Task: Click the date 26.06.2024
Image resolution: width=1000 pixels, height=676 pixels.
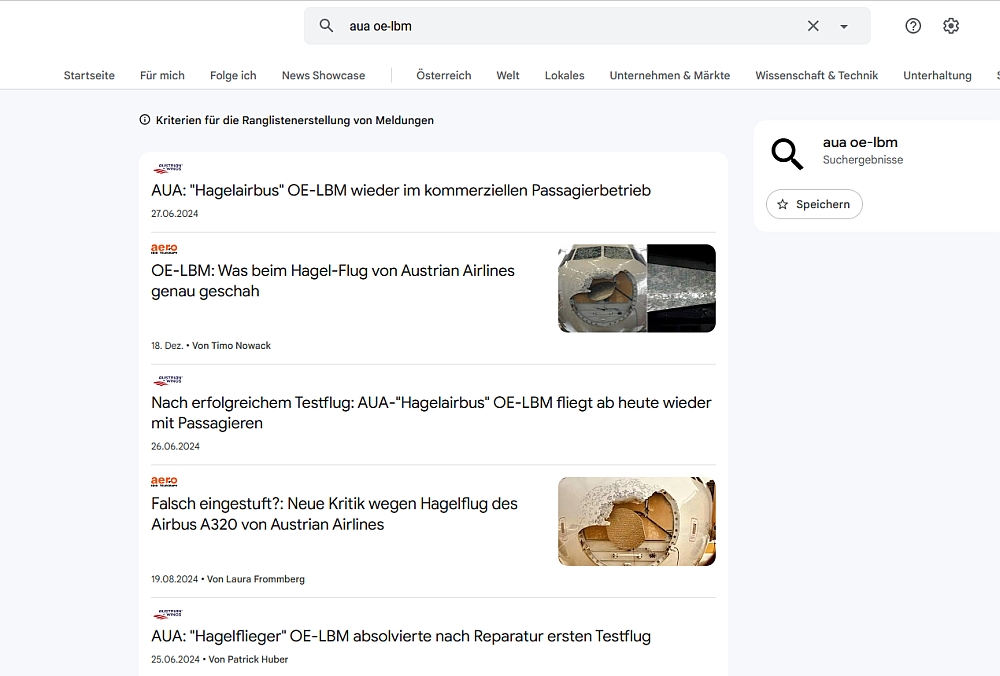Action: [x=175, y=446]
